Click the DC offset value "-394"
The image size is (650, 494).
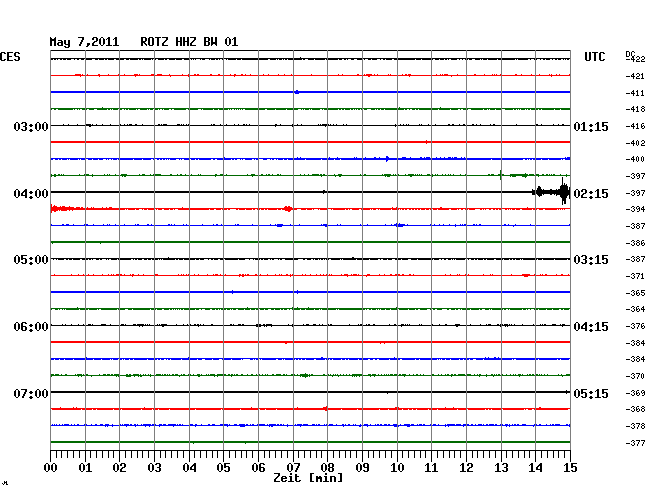point(635,209)
